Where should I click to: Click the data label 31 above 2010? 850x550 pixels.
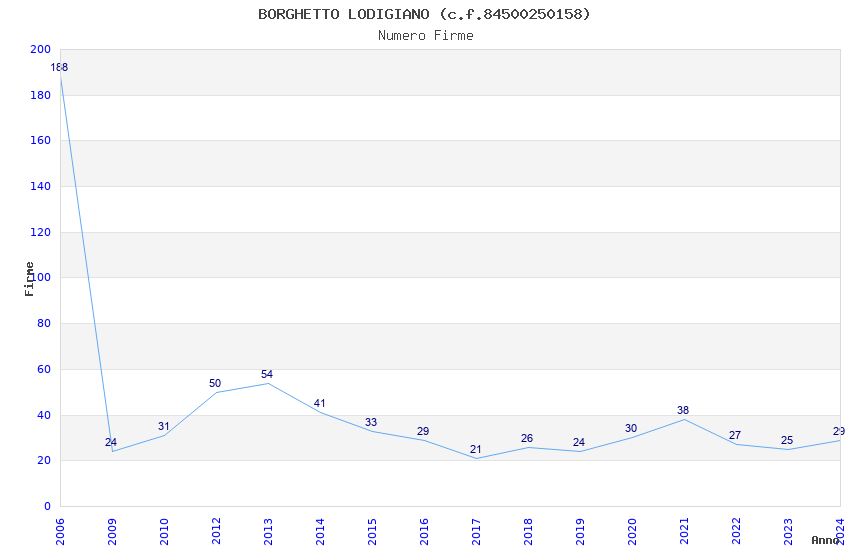click(x=164, y=426)
